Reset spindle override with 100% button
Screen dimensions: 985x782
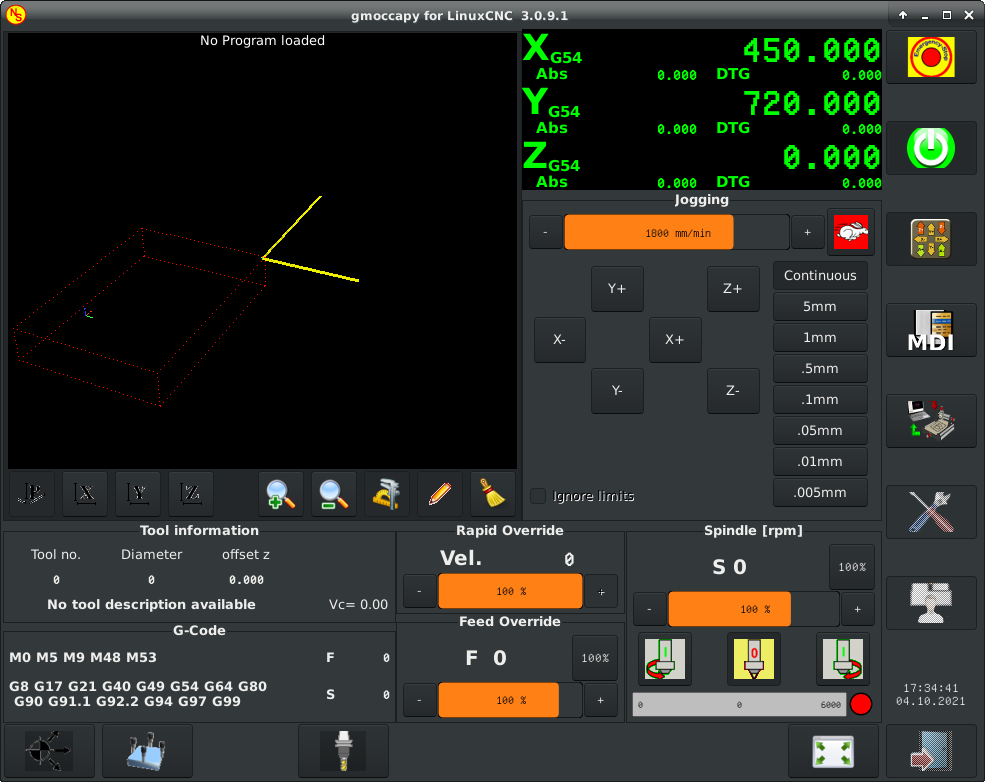click(852, 567)
